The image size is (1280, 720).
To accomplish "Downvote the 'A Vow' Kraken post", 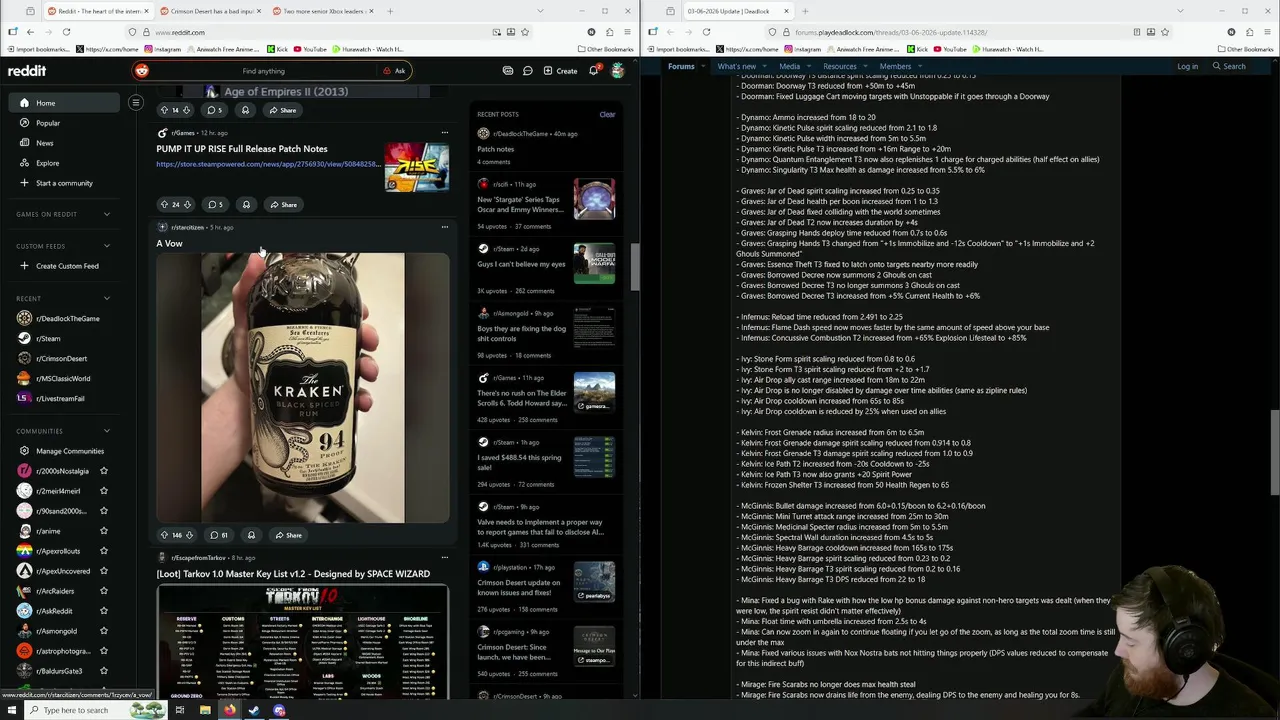I will (x=189, y=535).
